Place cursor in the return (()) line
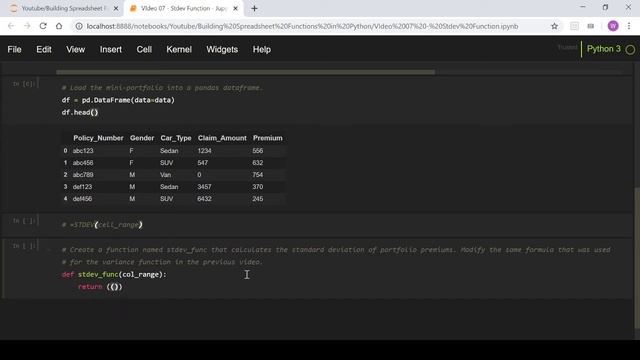 tap(100, 287)
